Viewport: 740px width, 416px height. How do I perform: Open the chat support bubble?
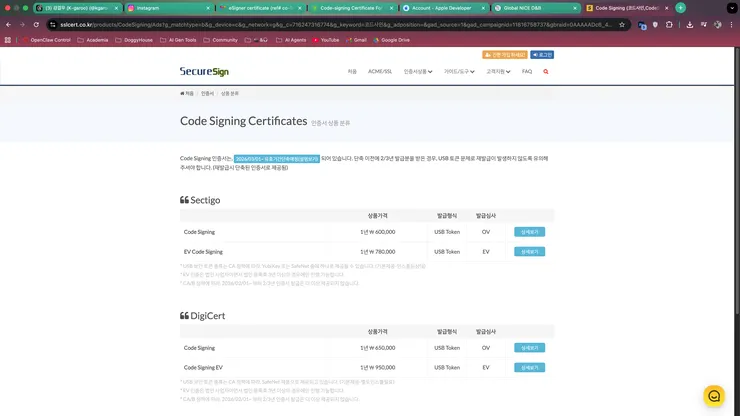click(x=714, y=396)
